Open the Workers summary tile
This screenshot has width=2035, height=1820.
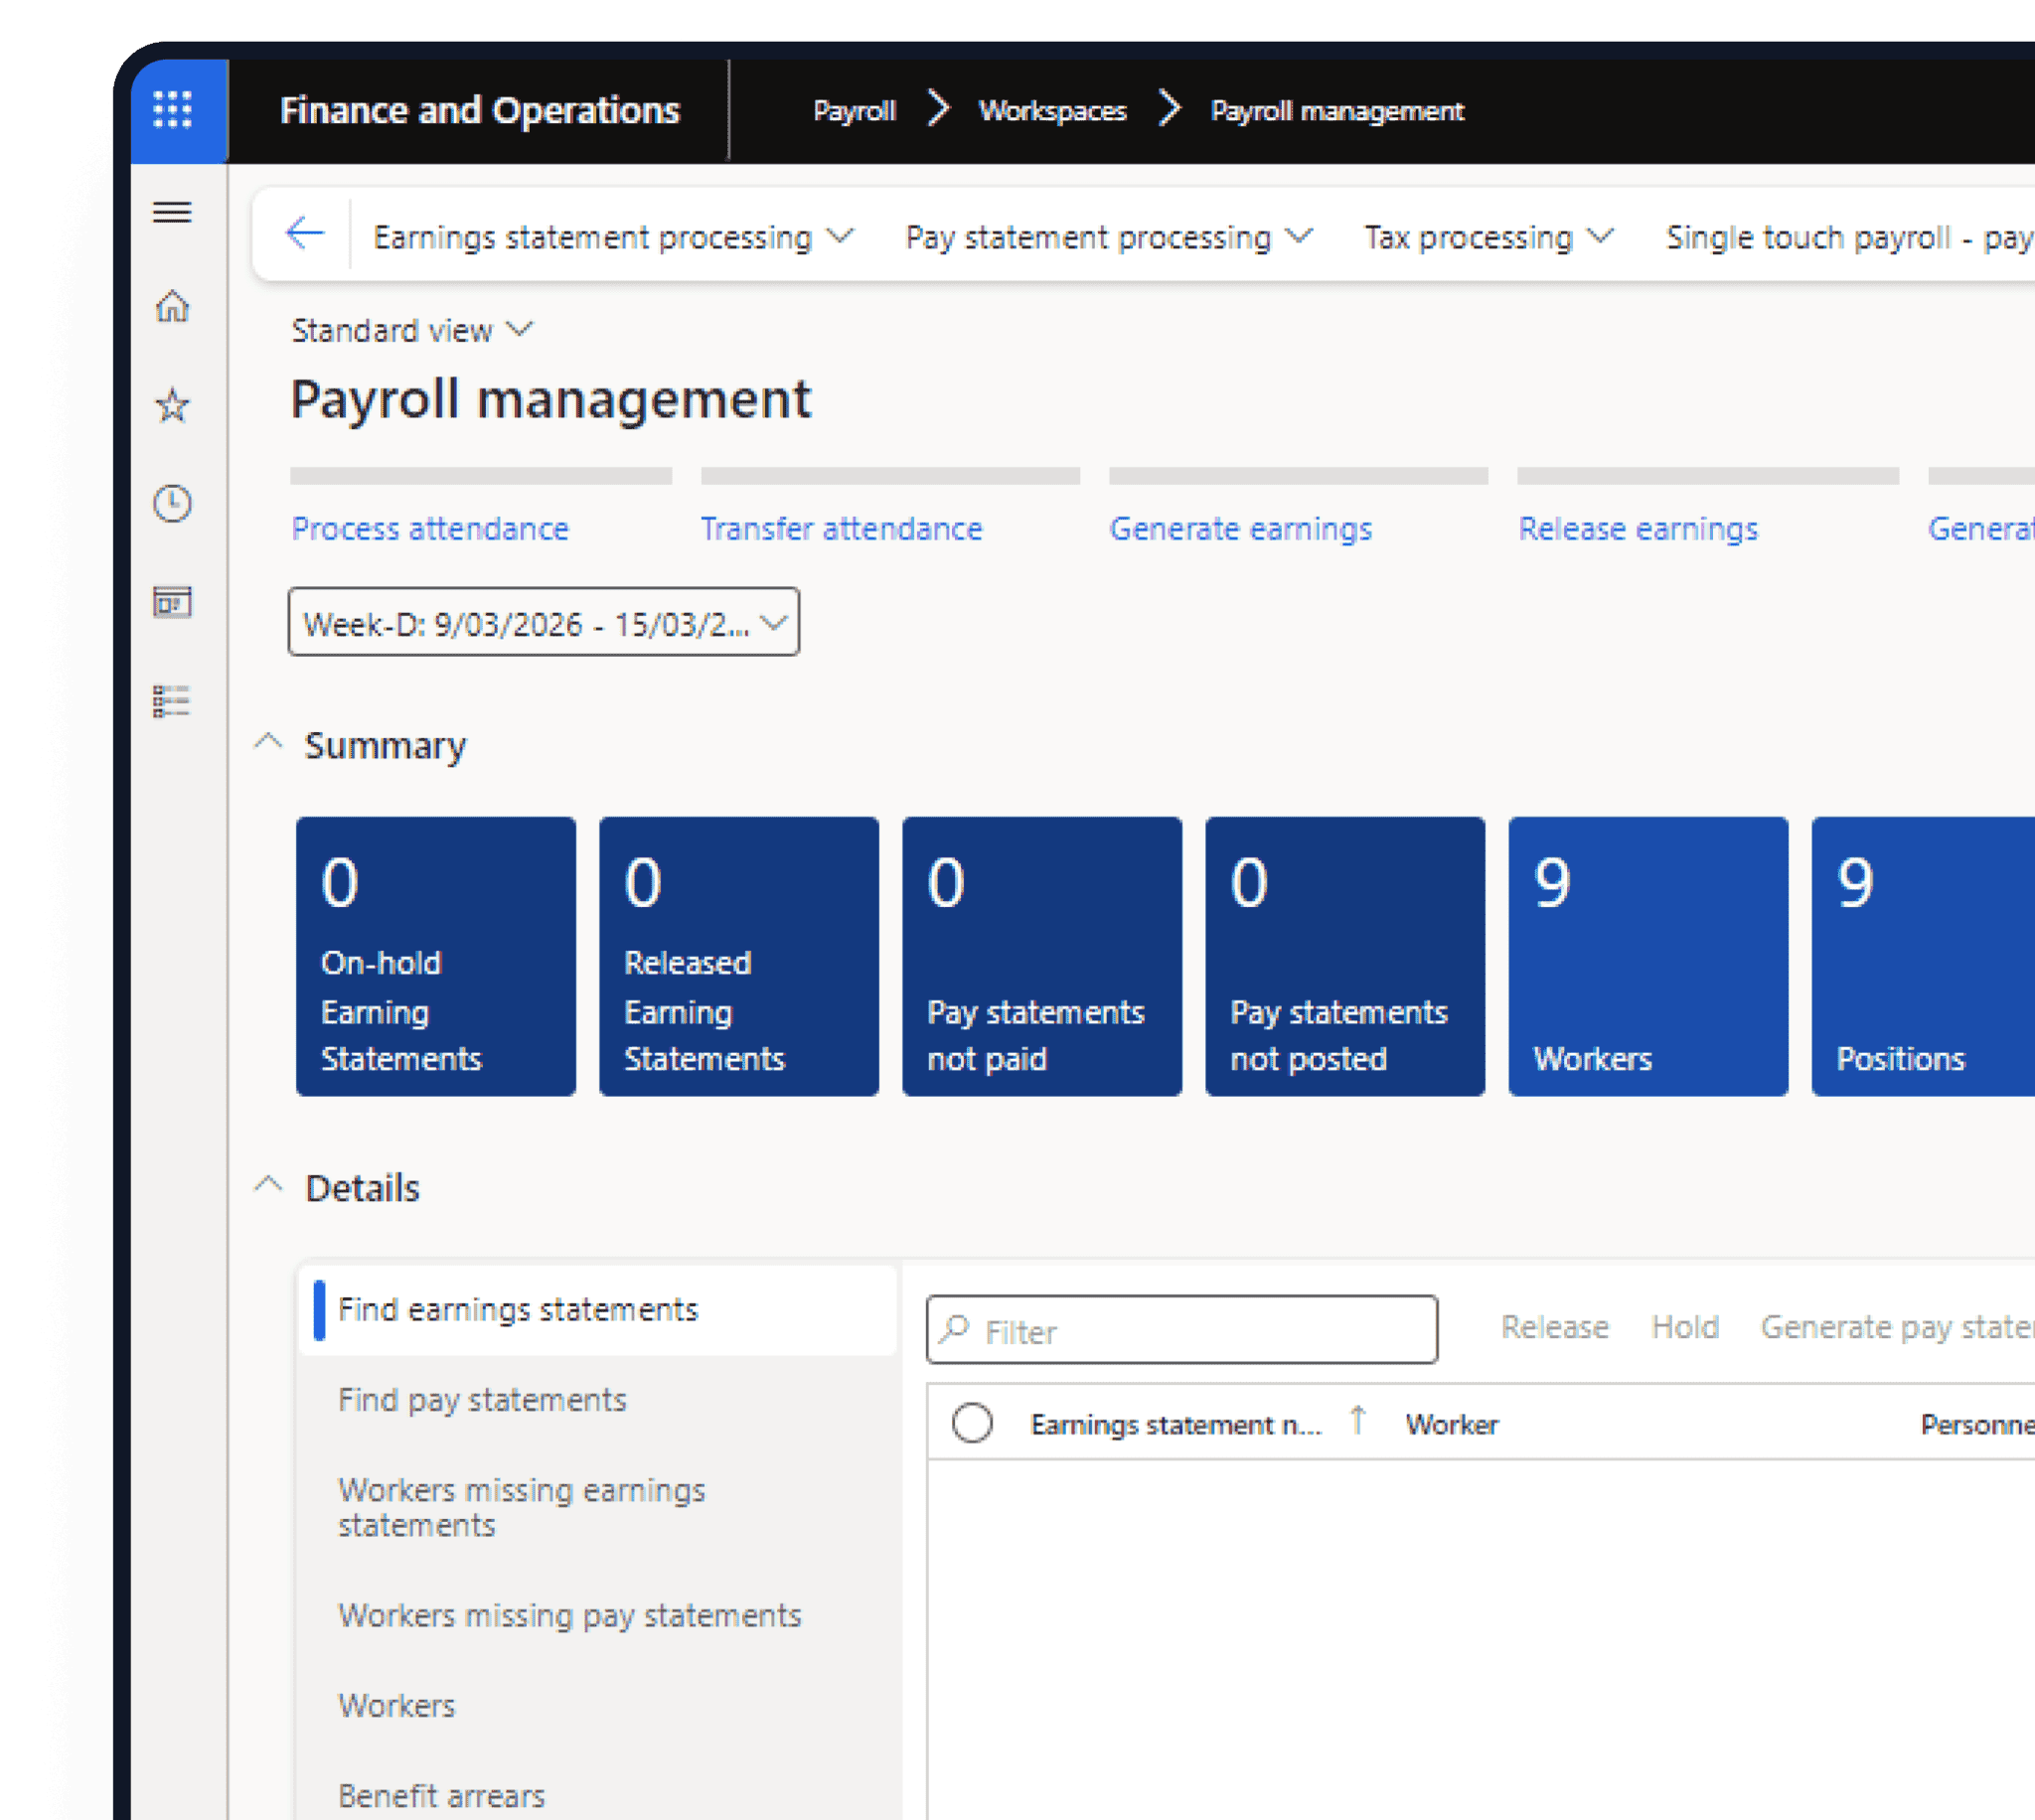pyautogui.click(x=1648, y=957)
